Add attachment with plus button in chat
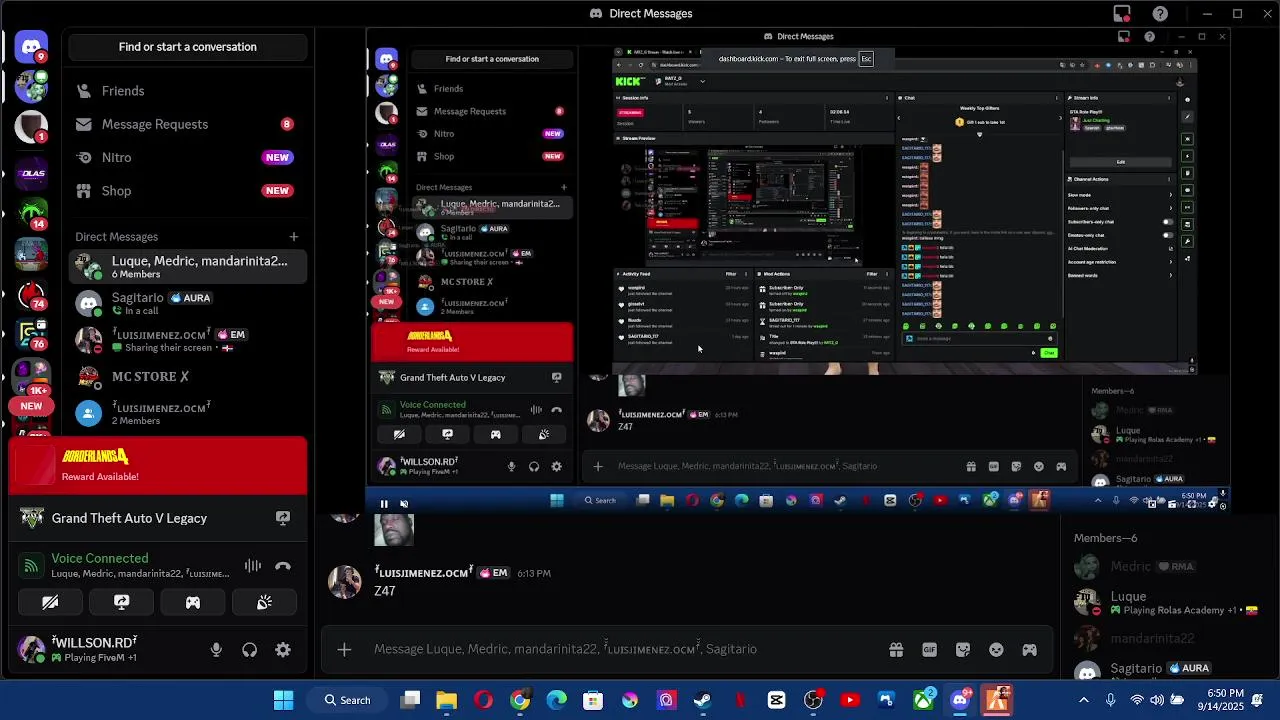 [x=344, y=649]
